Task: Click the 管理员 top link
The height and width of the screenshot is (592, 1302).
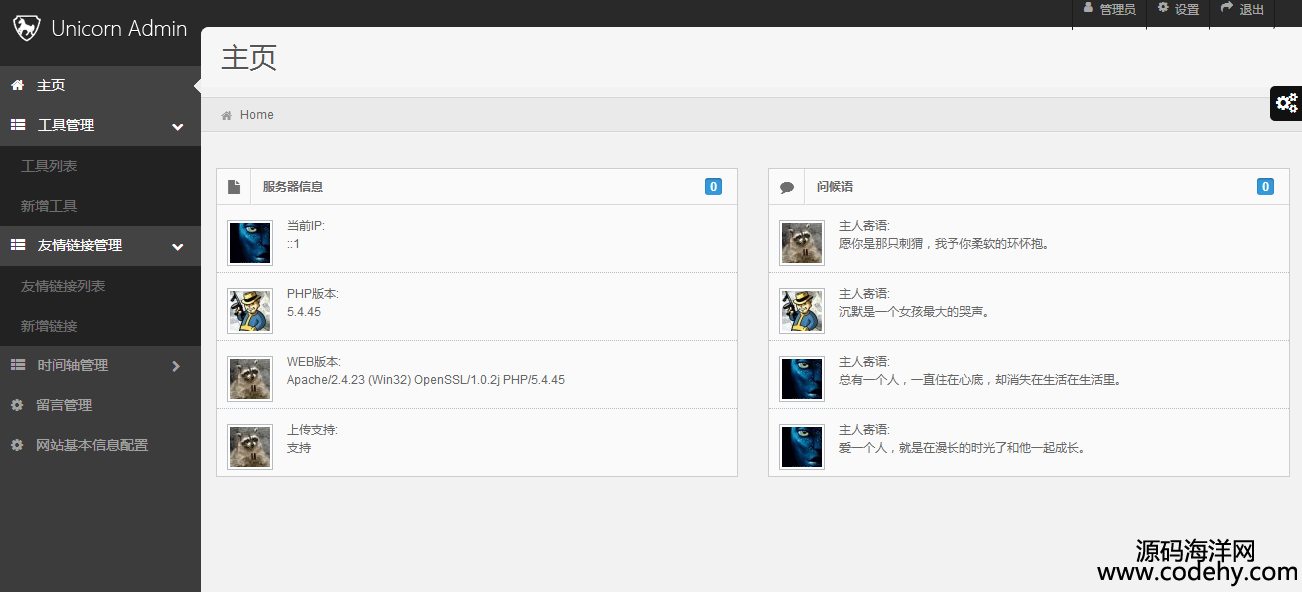Action: (x=1109, y=10)
